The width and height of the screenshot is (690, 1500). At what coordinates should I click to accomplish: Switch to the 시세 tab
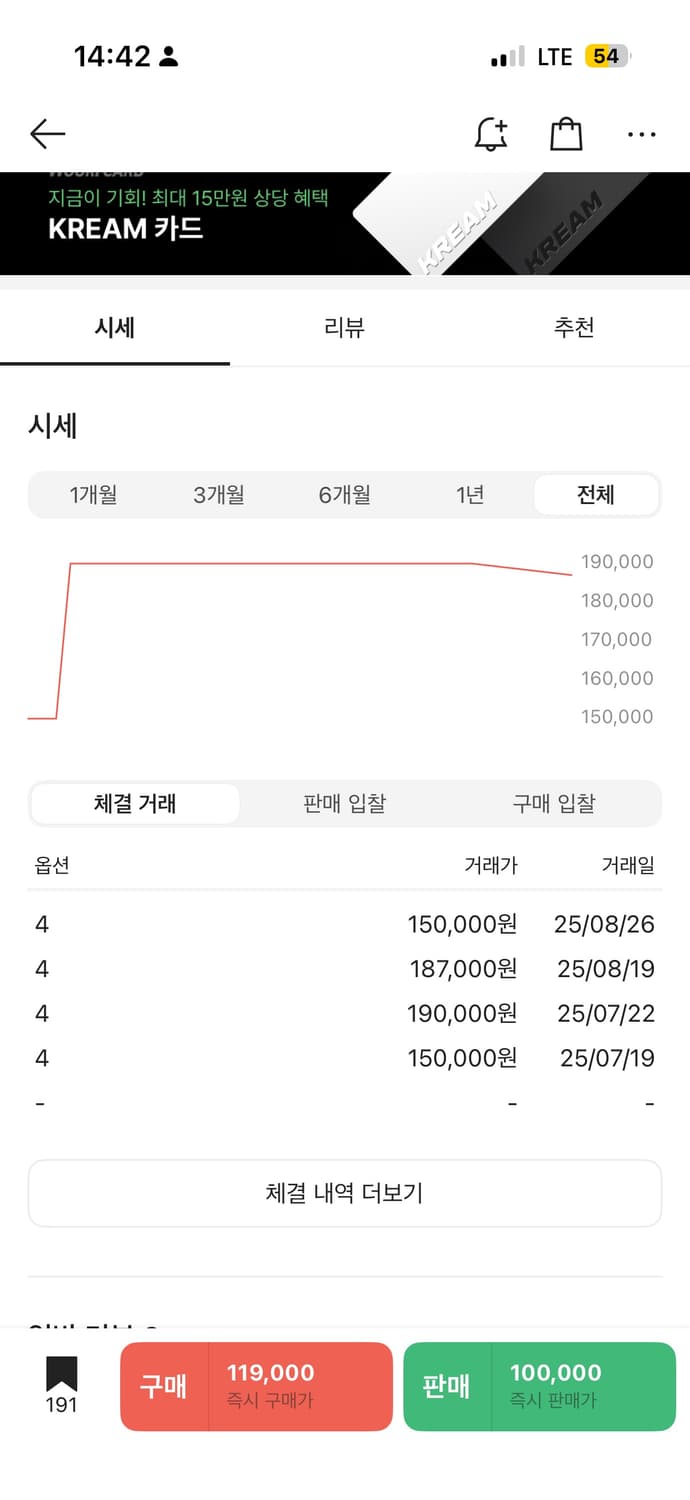click(x=115, y=328)
